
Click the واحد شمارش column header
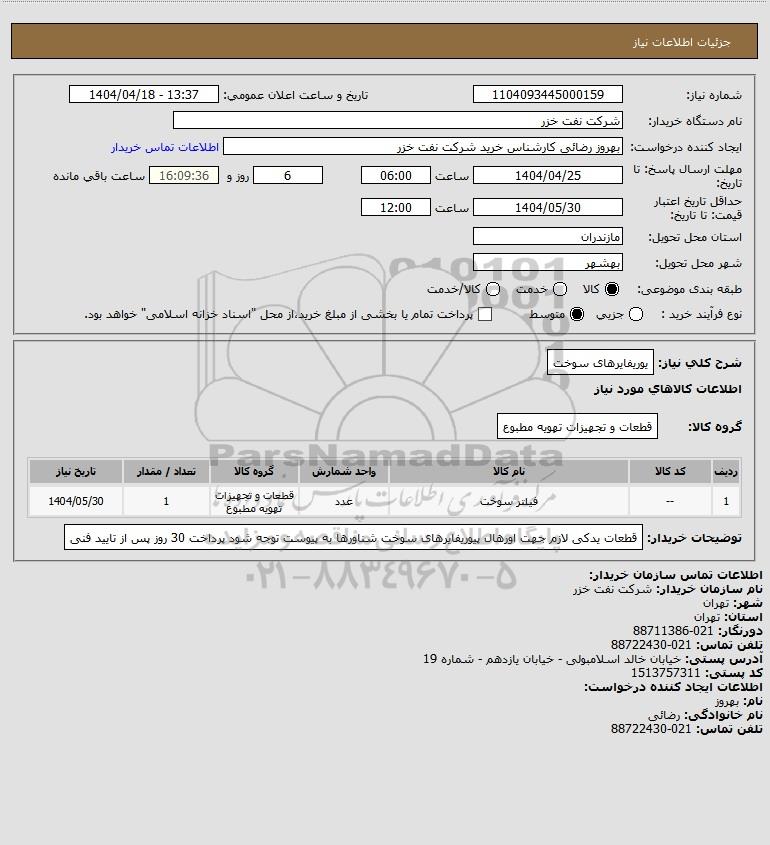(344, 472)
